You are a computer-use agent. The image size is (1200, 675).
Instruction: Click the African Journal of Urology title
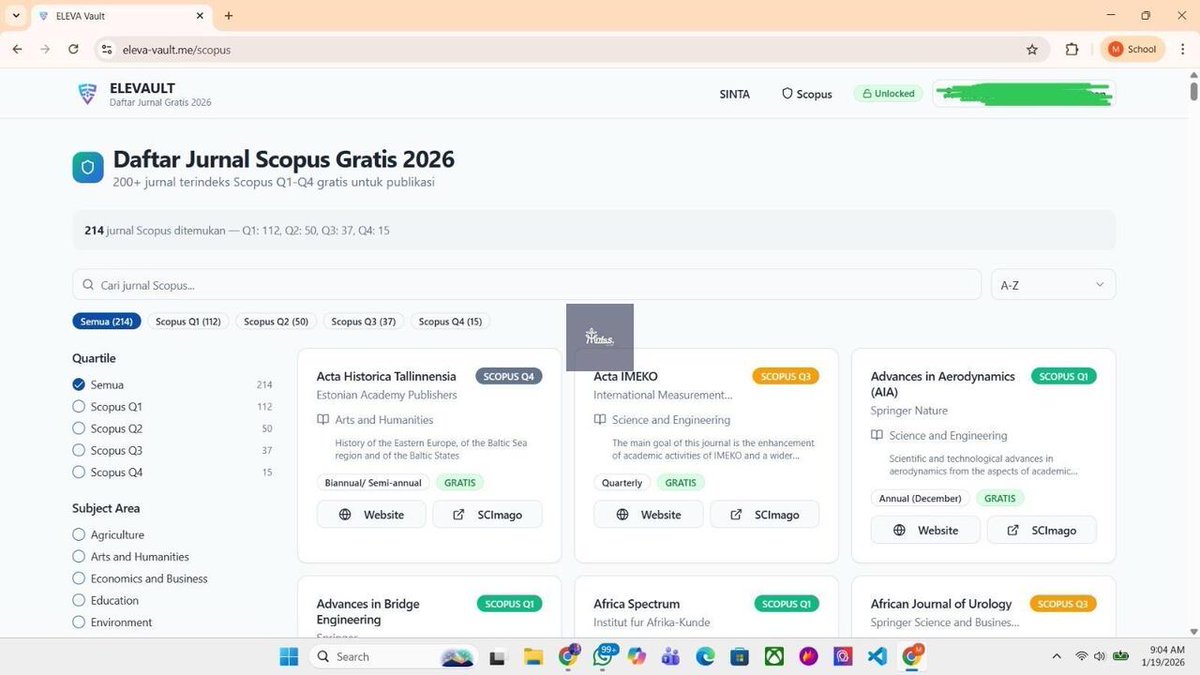tap(941, 604)
